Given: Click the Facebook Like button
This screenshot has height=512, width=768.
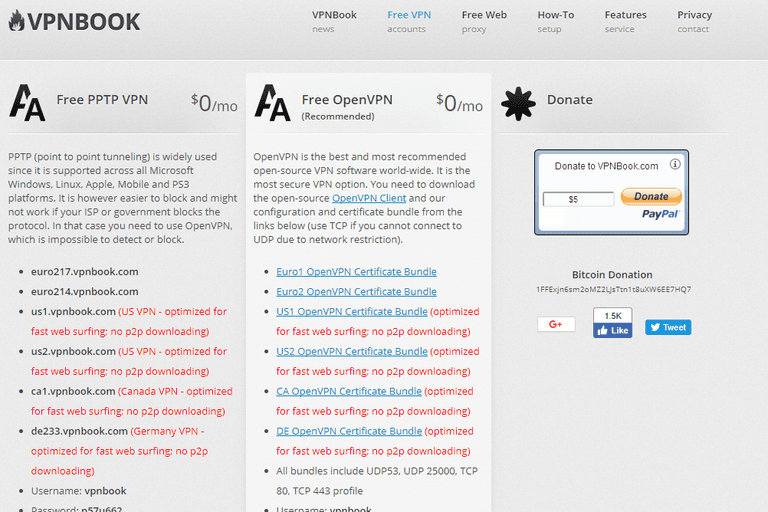Looking at the screenshot, I should [613, 331].
